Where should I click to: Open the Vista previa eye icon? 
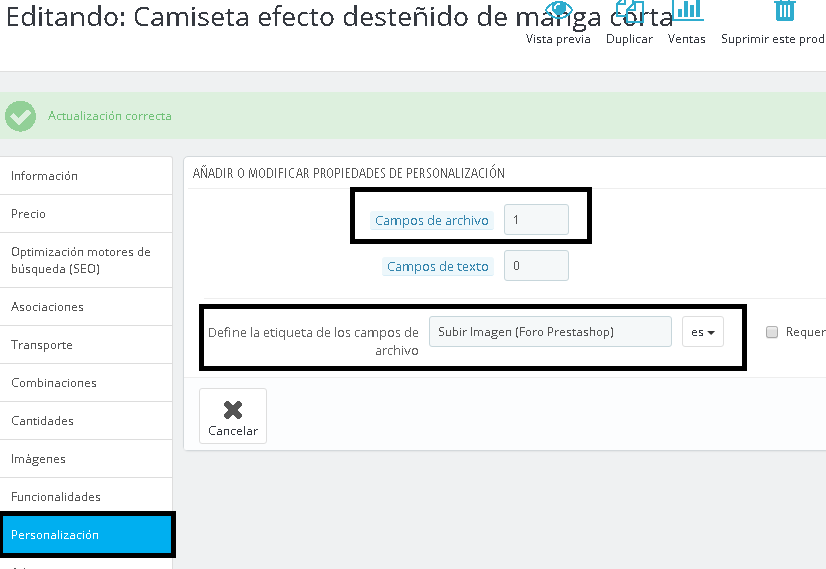[558, 9]
